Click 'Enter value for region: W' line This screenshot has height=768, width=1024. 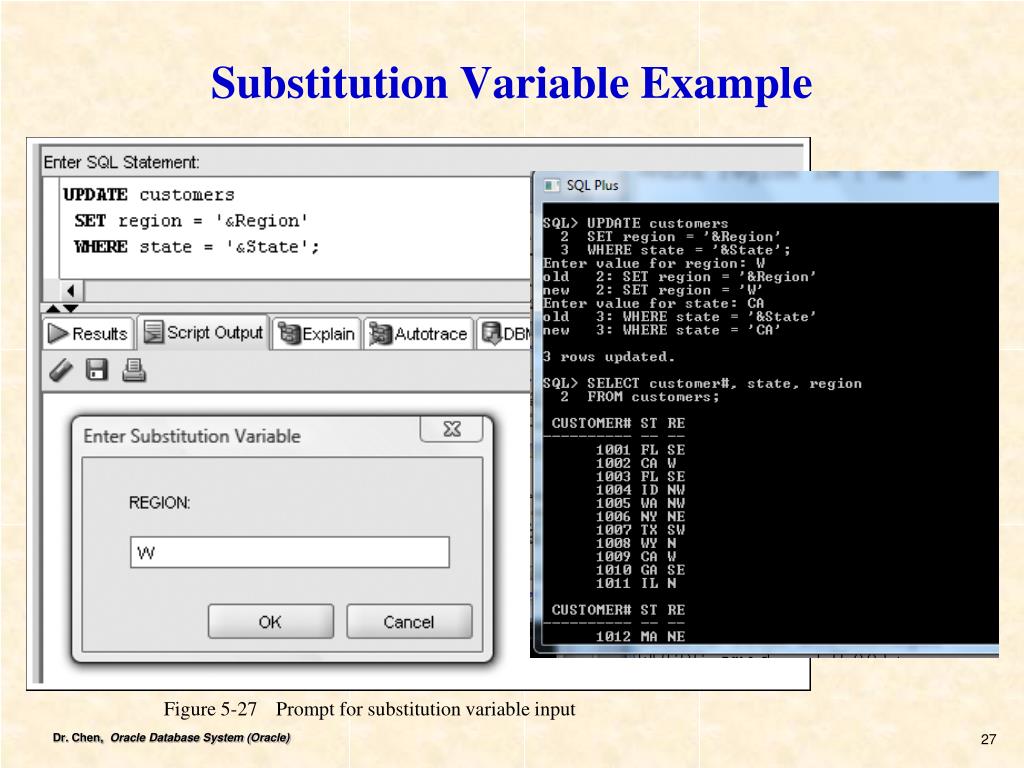[654, 263]
